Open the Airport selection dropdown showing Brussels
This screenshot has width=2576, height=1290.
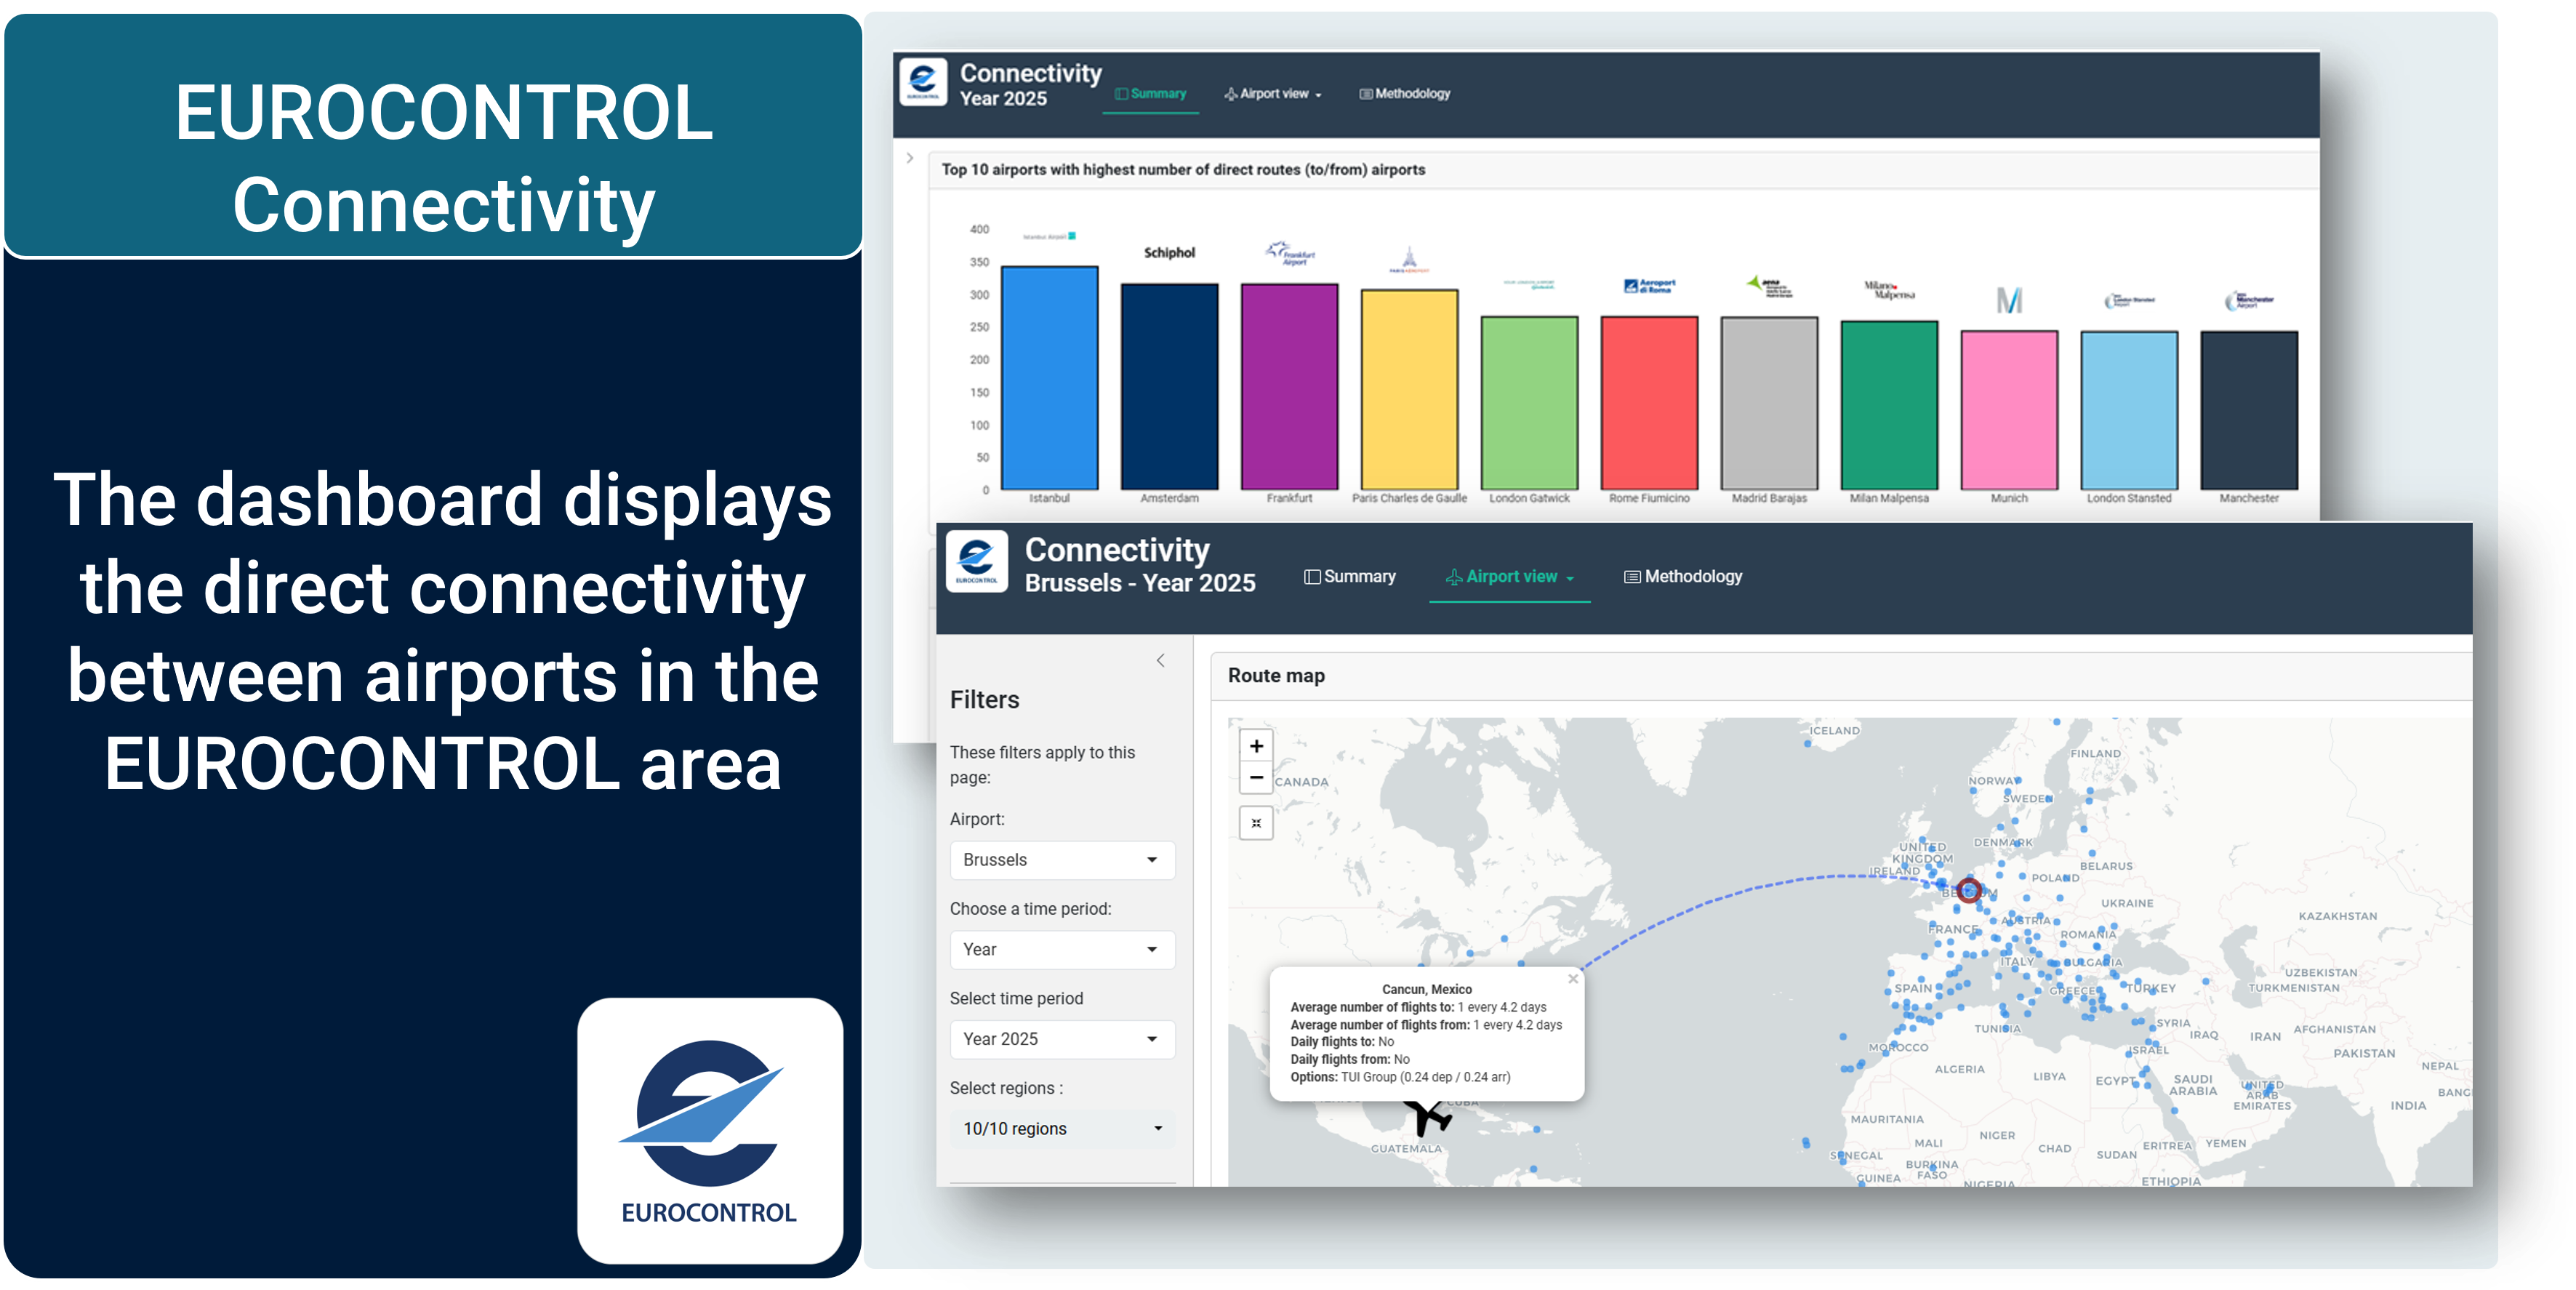point(1062,860)
